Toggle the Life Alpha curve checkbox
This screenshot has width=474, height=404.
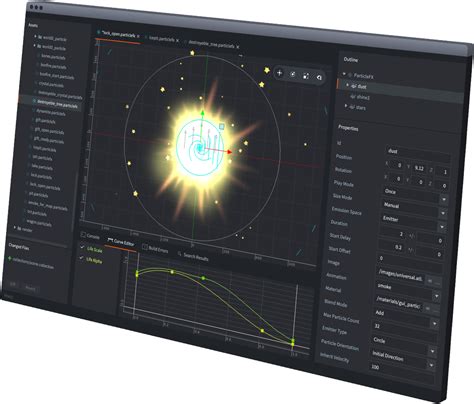click(82, 258)
